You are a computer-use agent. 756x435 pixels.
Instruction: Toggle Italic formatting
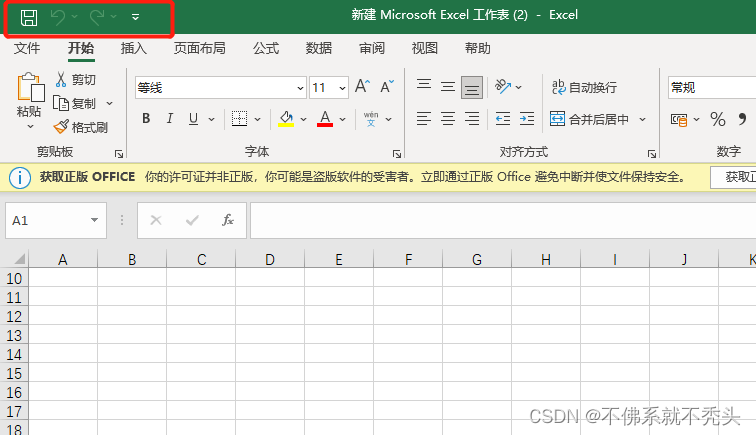click(x=170, y=119)
